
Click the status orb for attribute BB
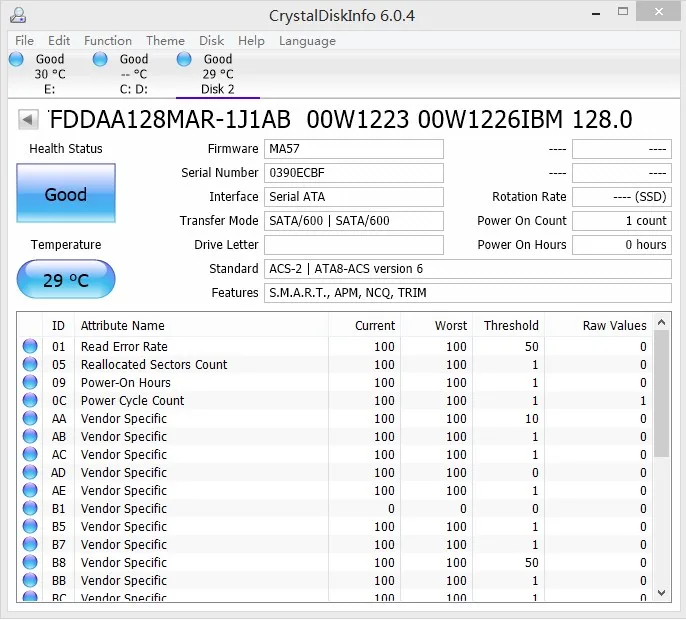[30, 580]
